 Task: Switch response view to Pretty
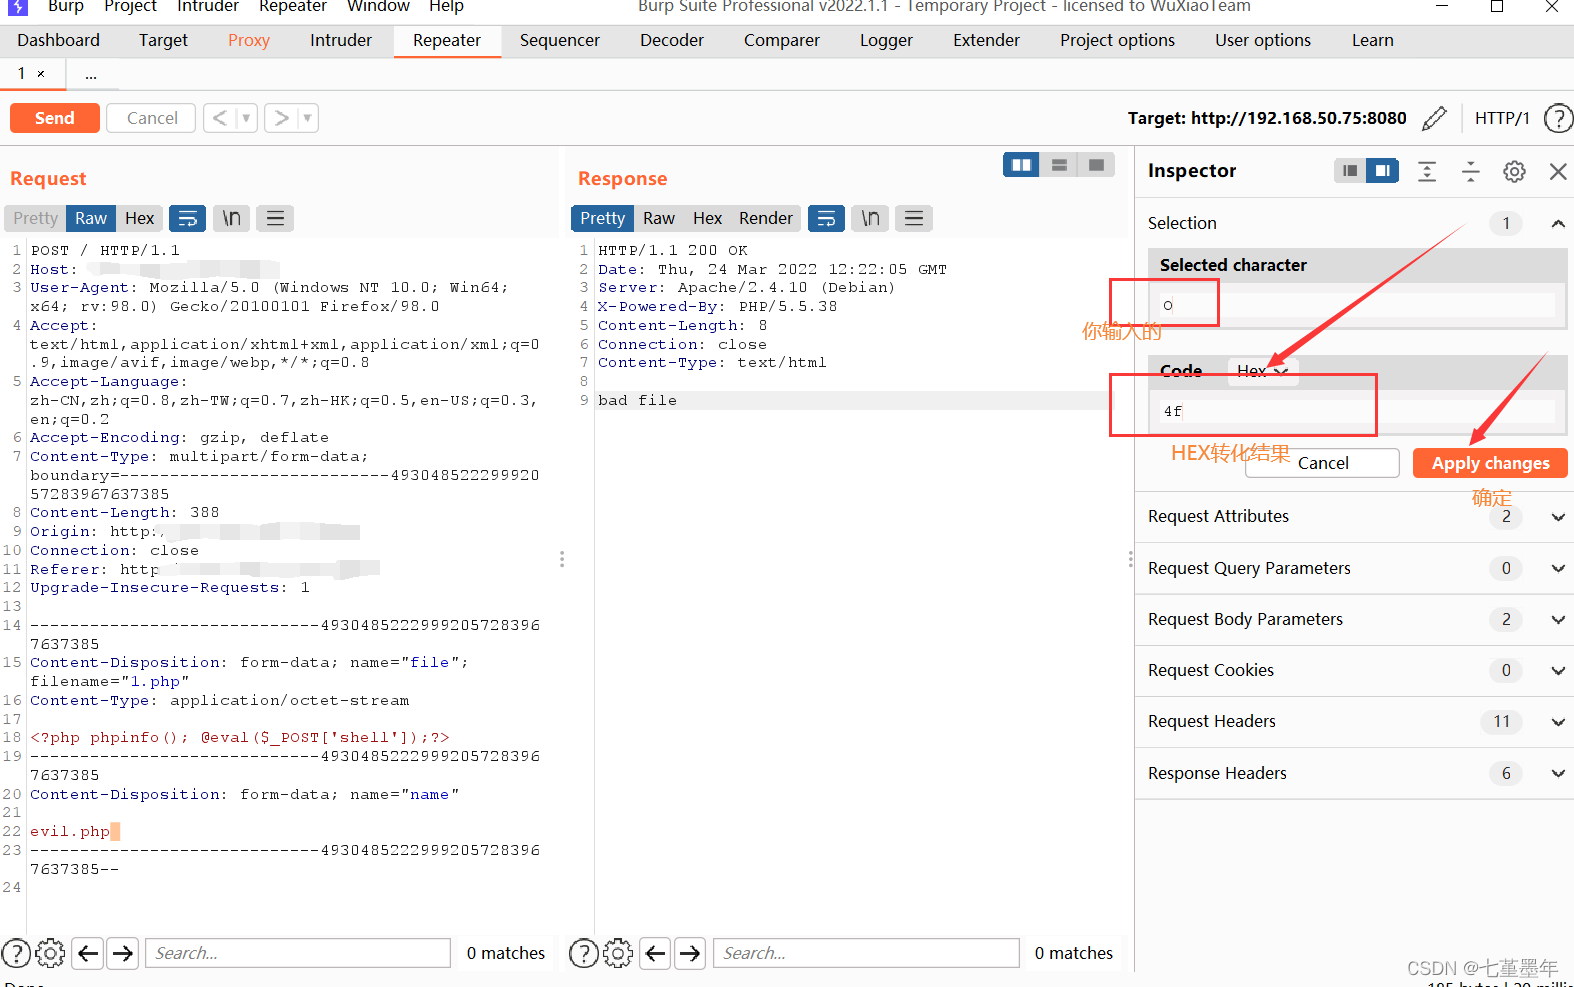click(603, 218)
